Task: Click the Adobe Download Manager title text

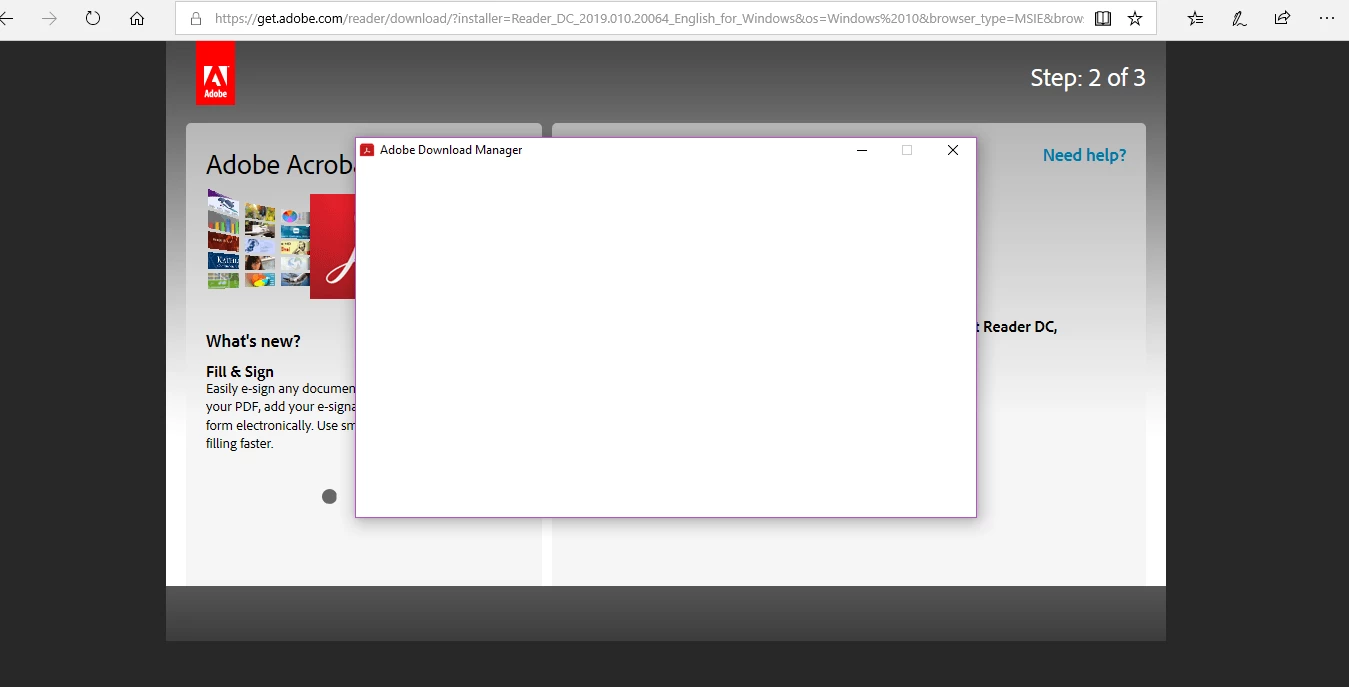Action: 451,150
